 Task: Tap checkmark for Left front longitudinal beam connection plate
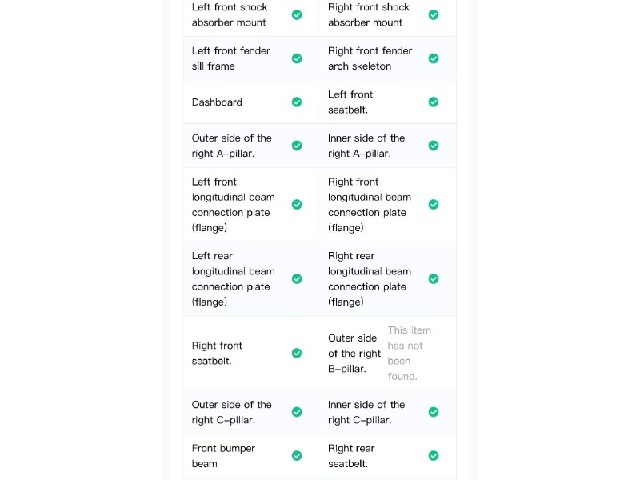pos(297,204)
